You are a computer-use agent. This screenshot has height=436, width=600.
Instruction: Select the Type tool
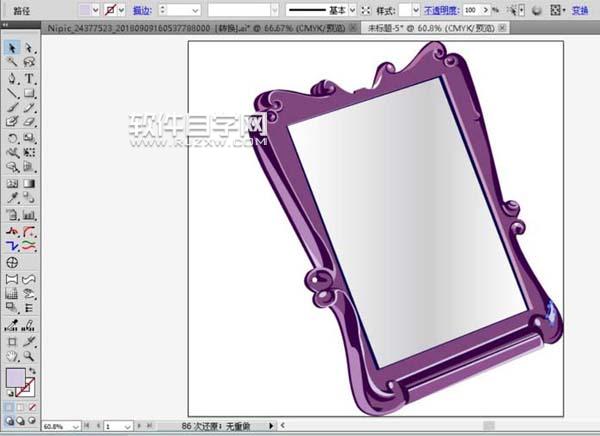tap(29, 78)
